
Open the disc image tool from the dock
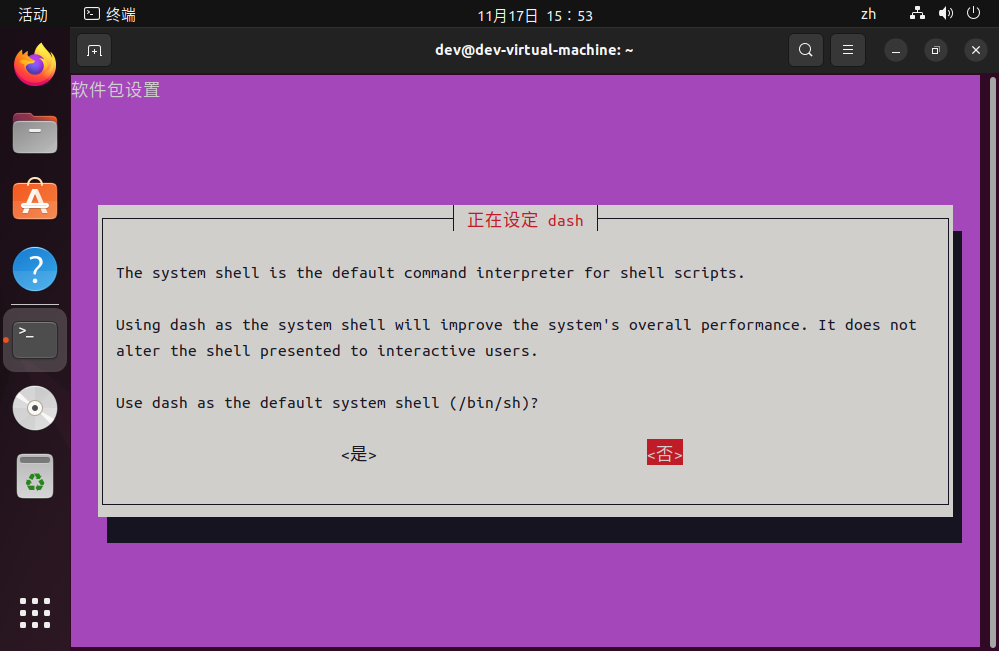pyautogui.click(x=34, y=407)
